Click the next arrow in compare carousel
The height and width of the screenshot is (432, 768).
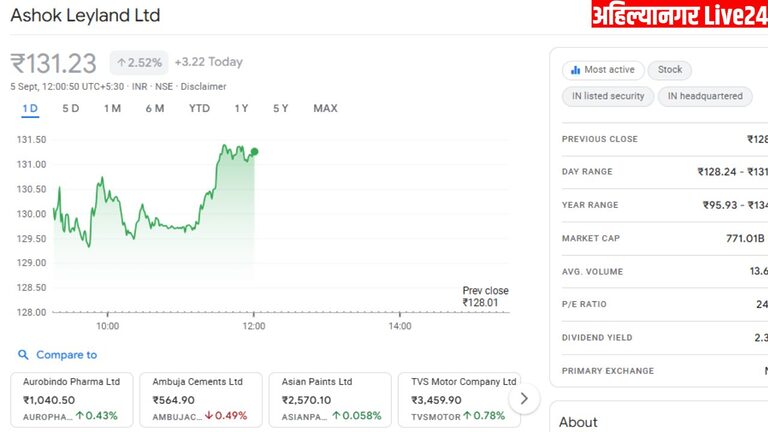pyautogui.click(x=524, y=398)
